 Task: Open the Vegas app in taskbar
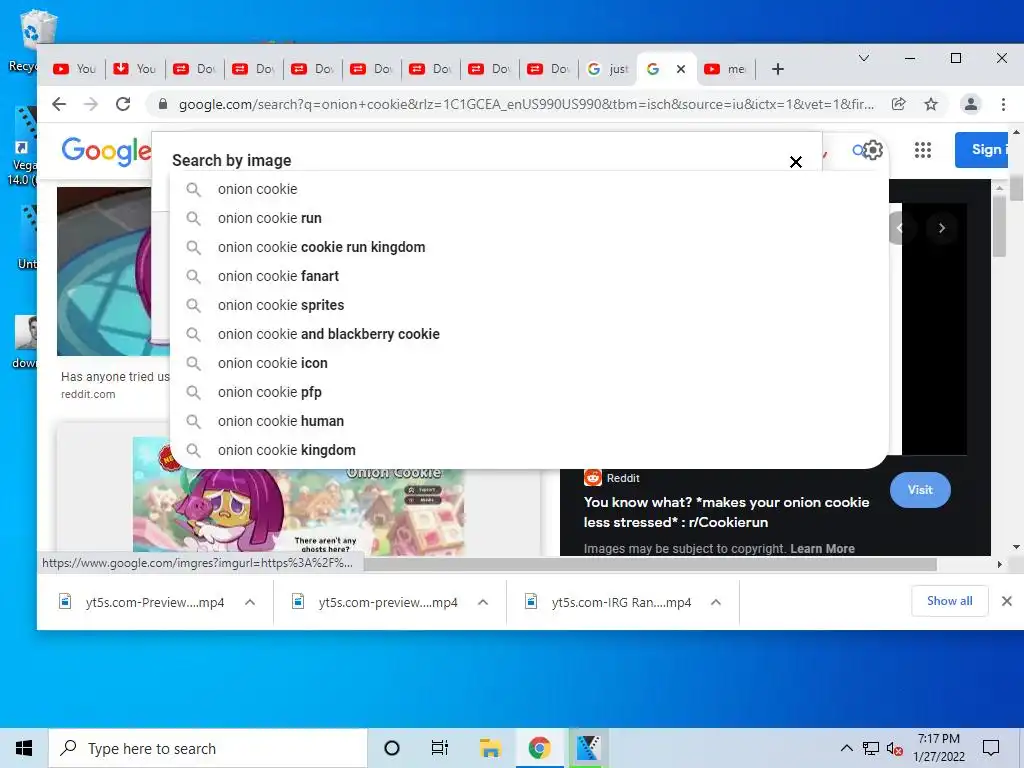click(588, 748)
